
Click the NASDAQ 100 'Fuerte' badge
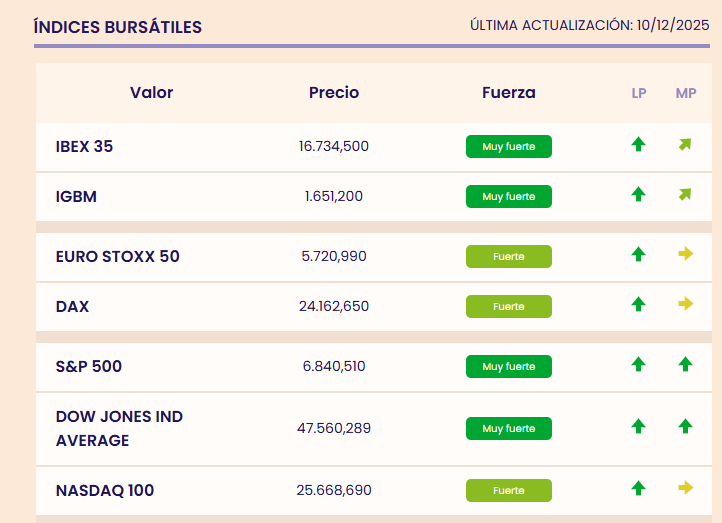(508, 490)
